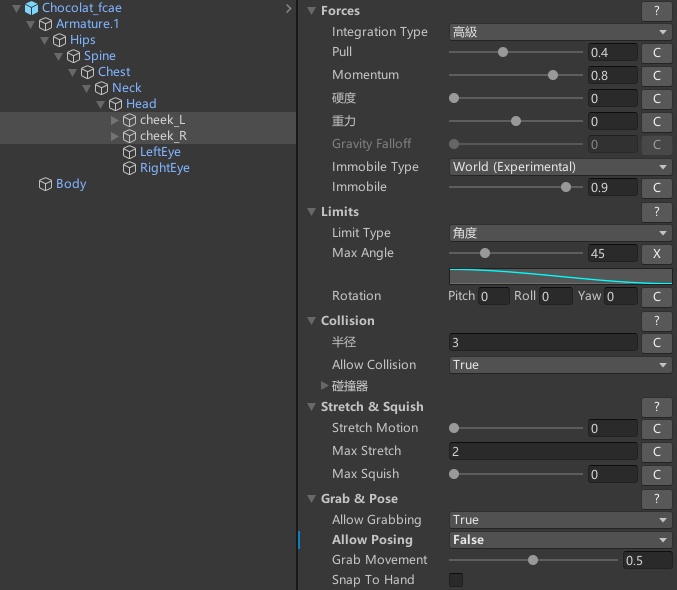Select the RightEye item in hierarchy
Screen dimensions: 677x590
[164, 168]
